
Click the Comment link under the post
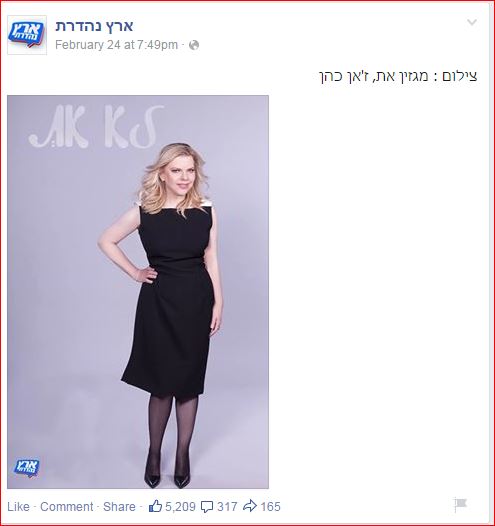(67, 507)
